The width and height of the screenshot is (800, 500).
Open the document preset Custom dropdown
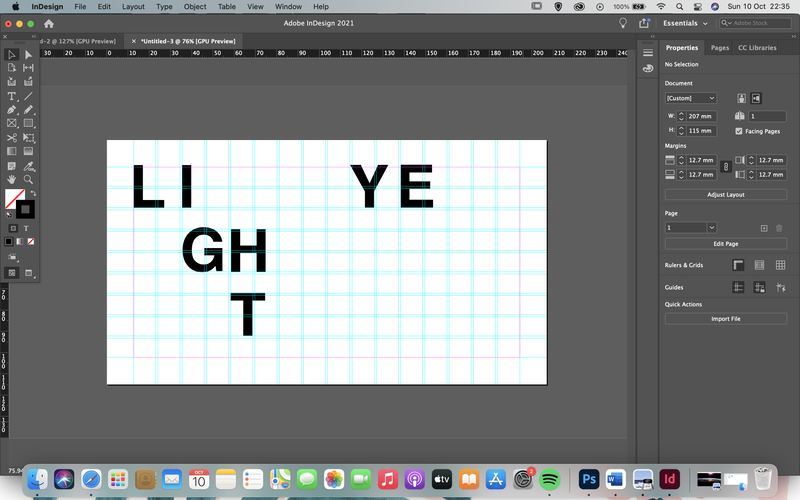coord(690,98)
